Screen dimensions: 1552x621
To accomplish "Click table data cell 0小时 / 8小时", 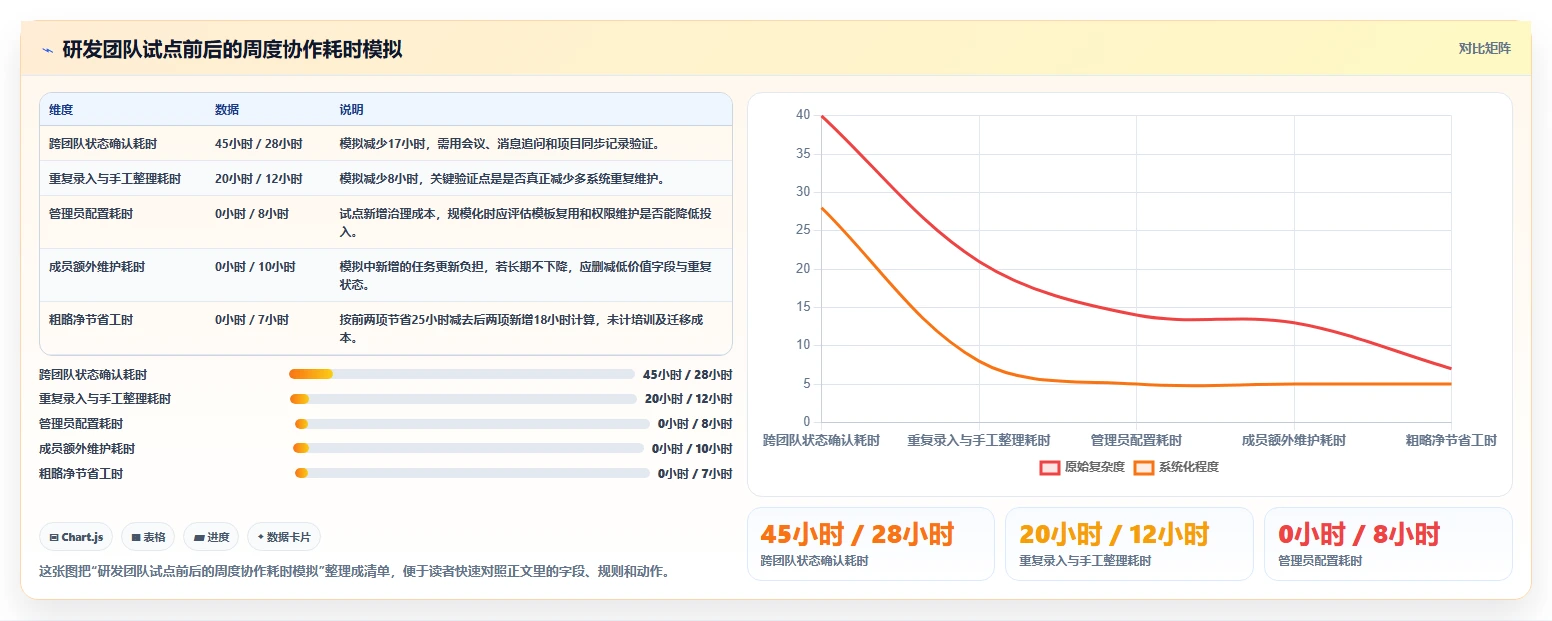I will pyautogui.click(x=252, y=214).
